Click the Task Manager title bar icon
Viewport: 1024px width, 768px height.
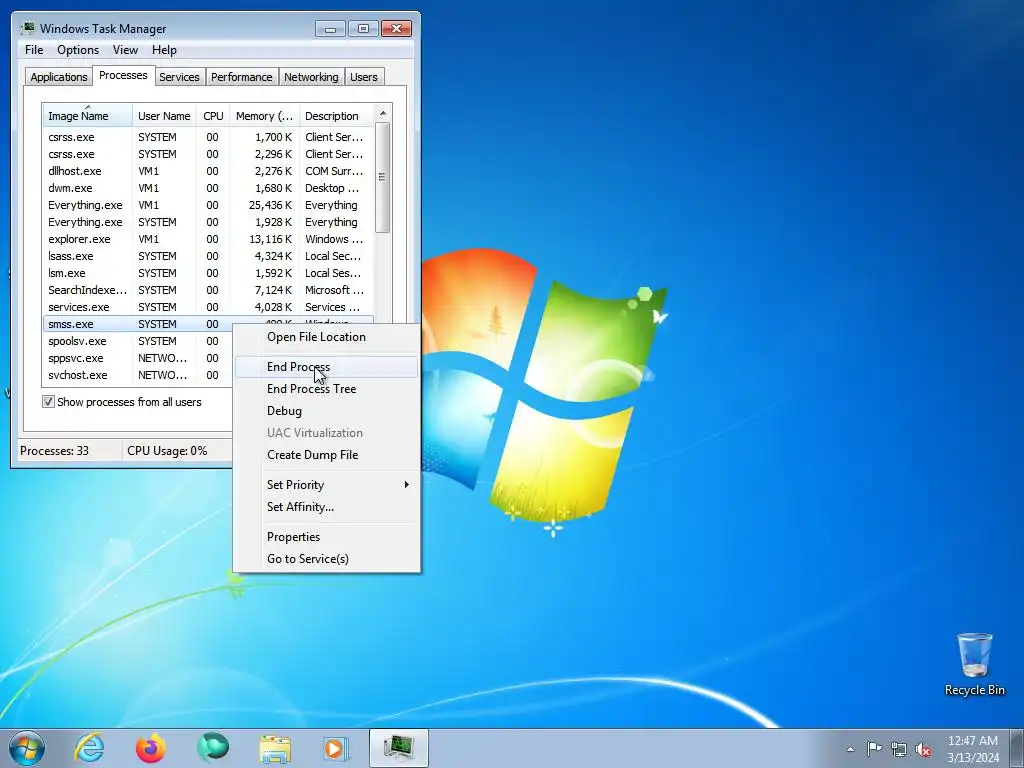point(27,28)
